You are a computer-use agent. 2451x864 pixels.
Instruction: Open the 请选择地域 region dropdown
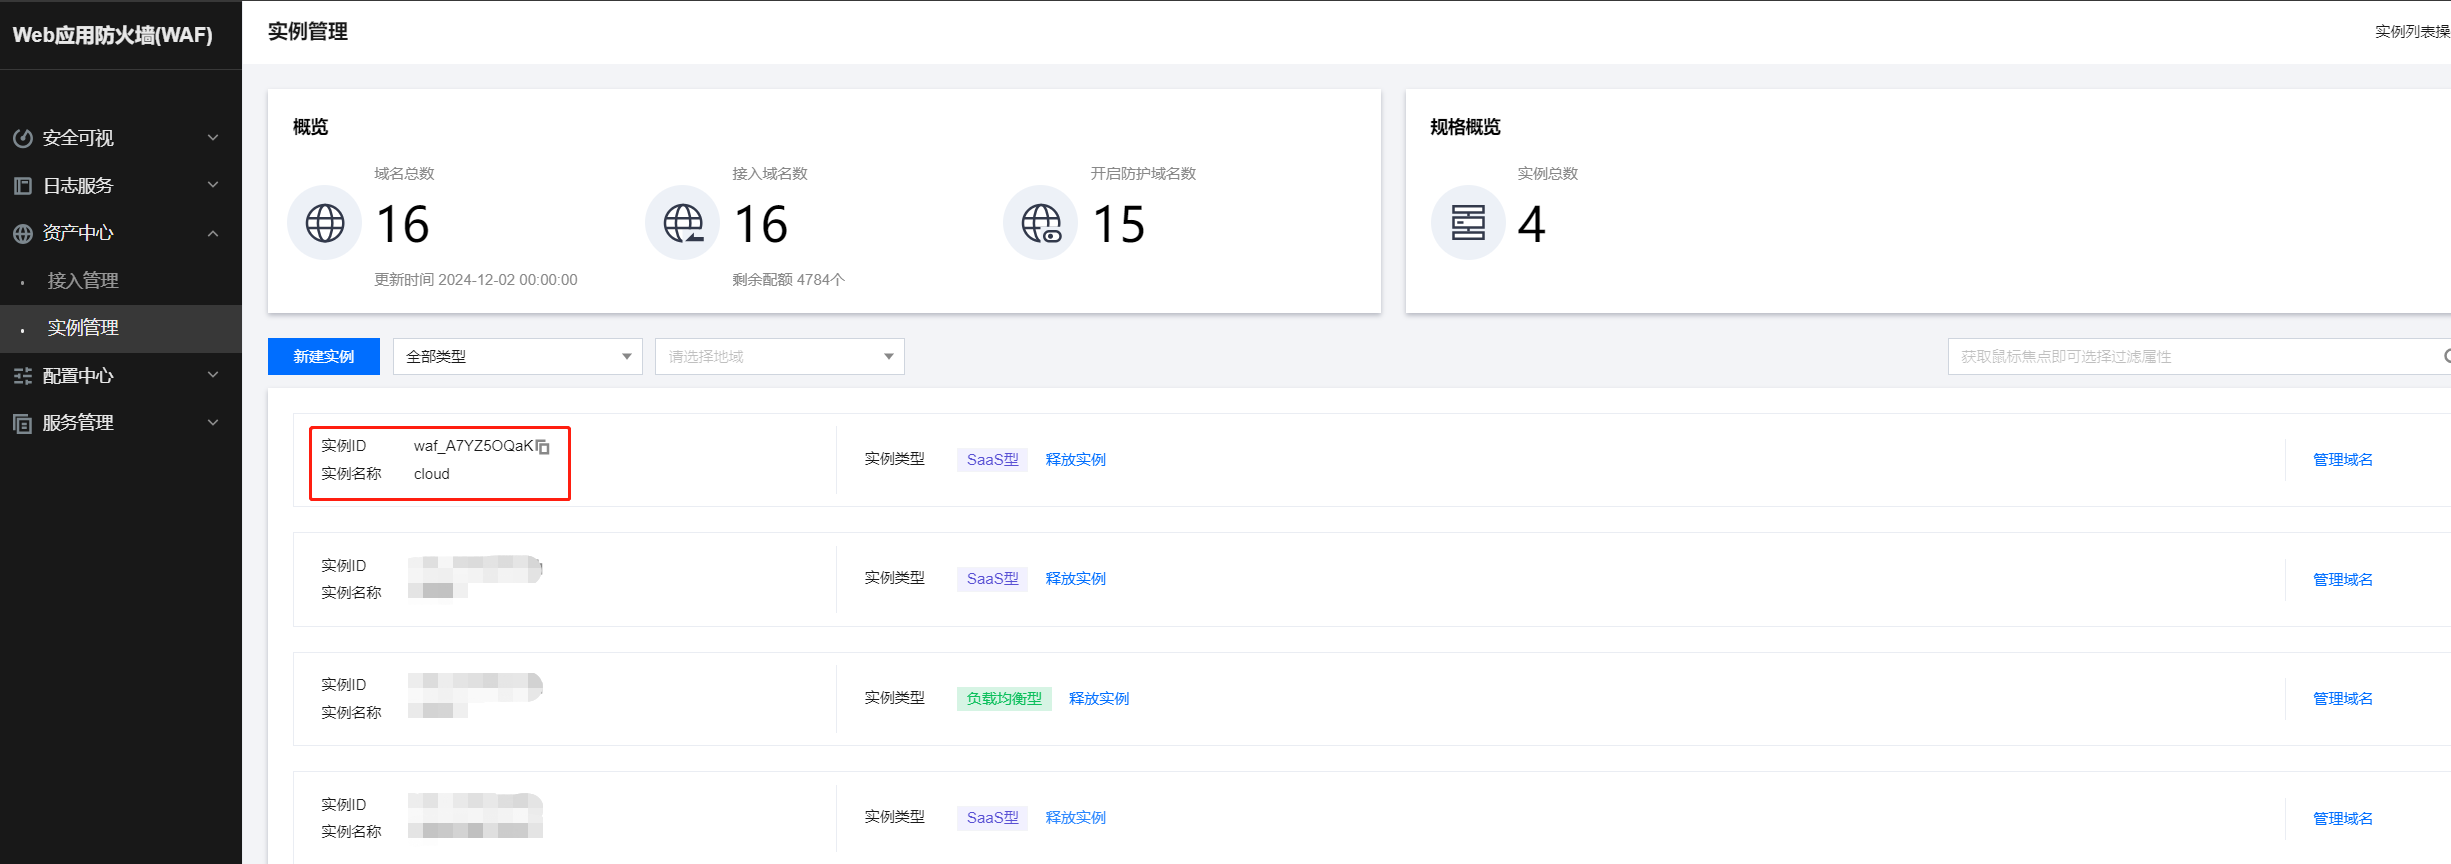pos(779,357)
